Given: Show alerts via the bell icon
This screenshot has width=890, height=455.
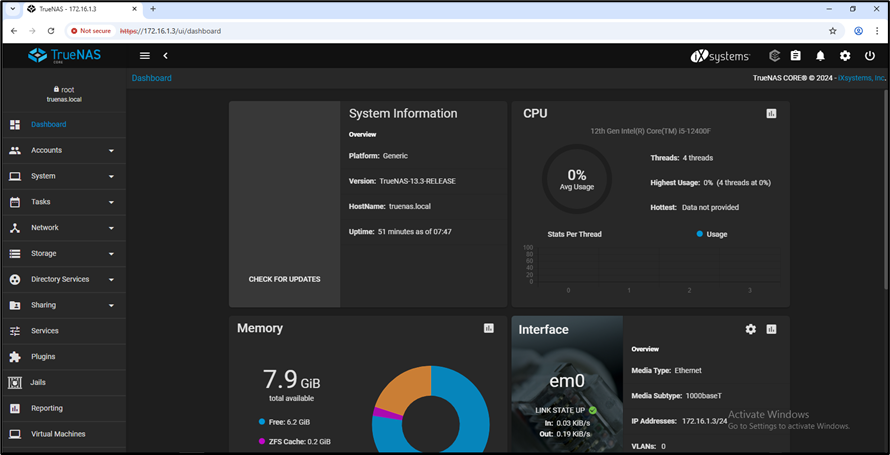Looking at the screenshot, I should 820,56.
